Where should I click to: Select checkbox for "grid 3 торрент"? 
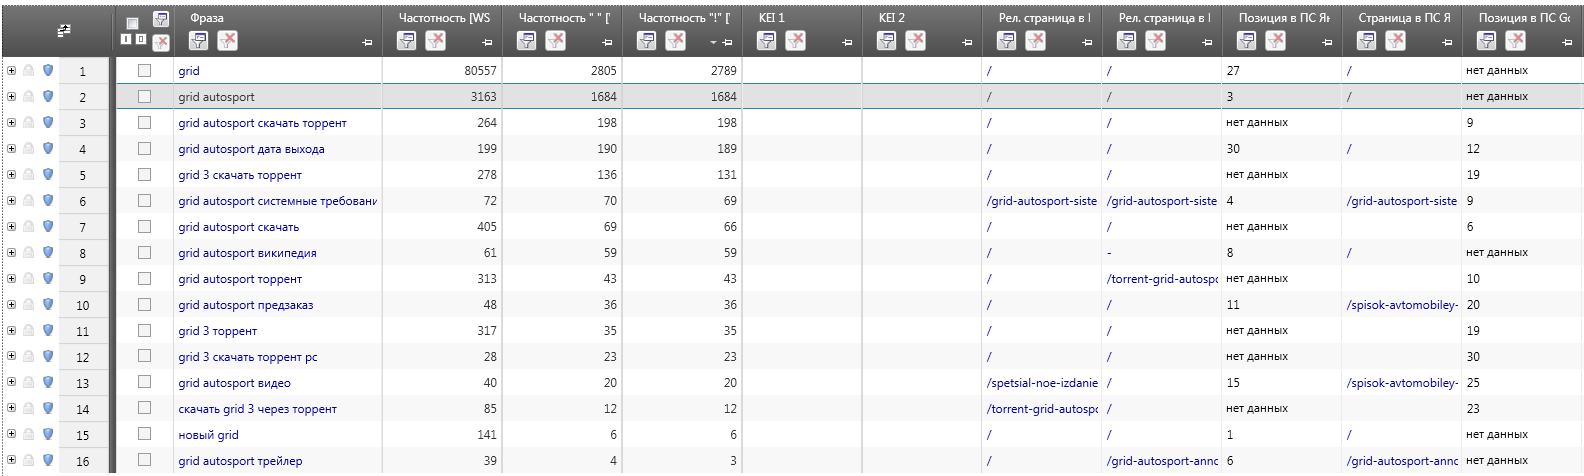(x=144, y=330)
